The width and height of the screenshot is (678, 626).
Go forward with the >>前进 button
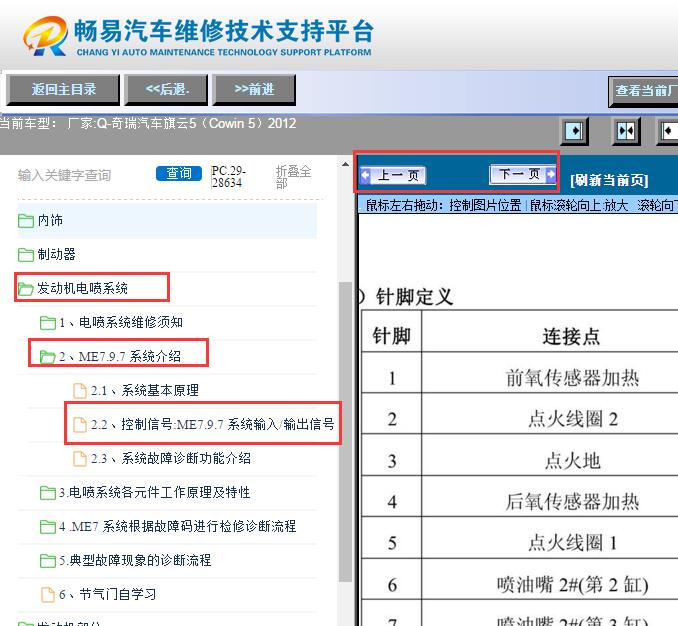[x=254, y=89]
